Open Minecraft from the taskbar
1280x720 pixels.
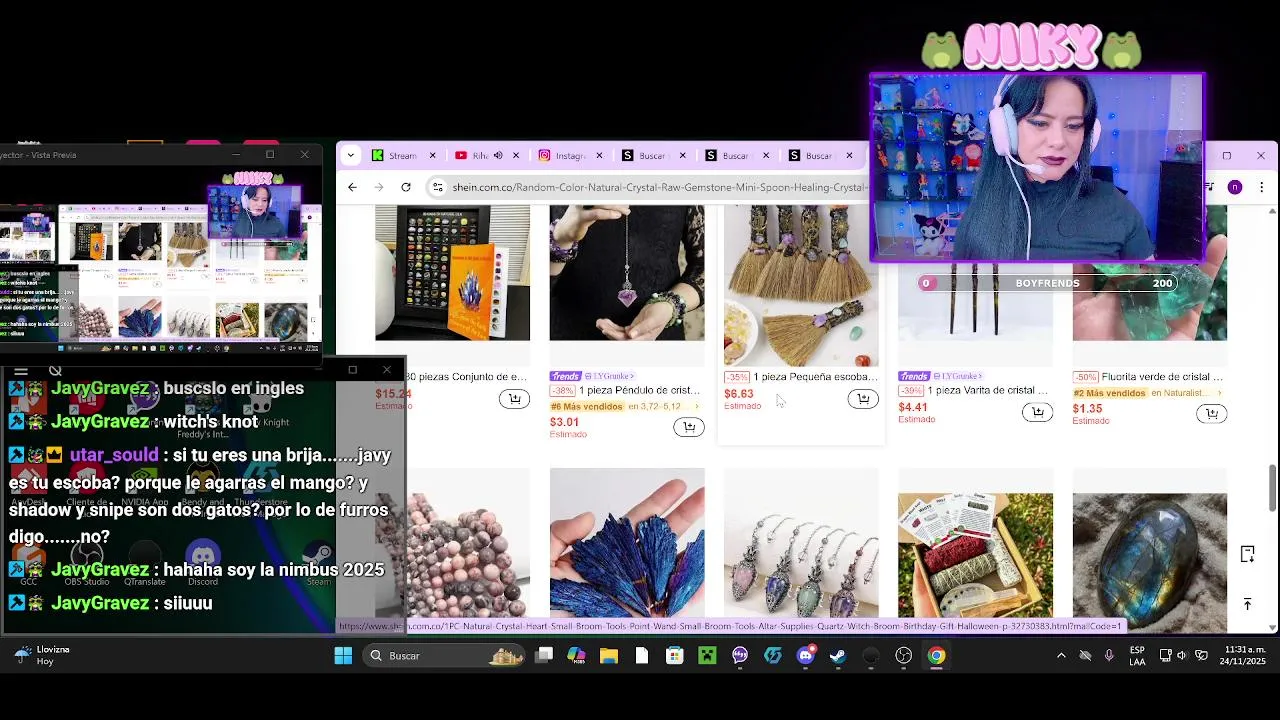coord(707,656)
